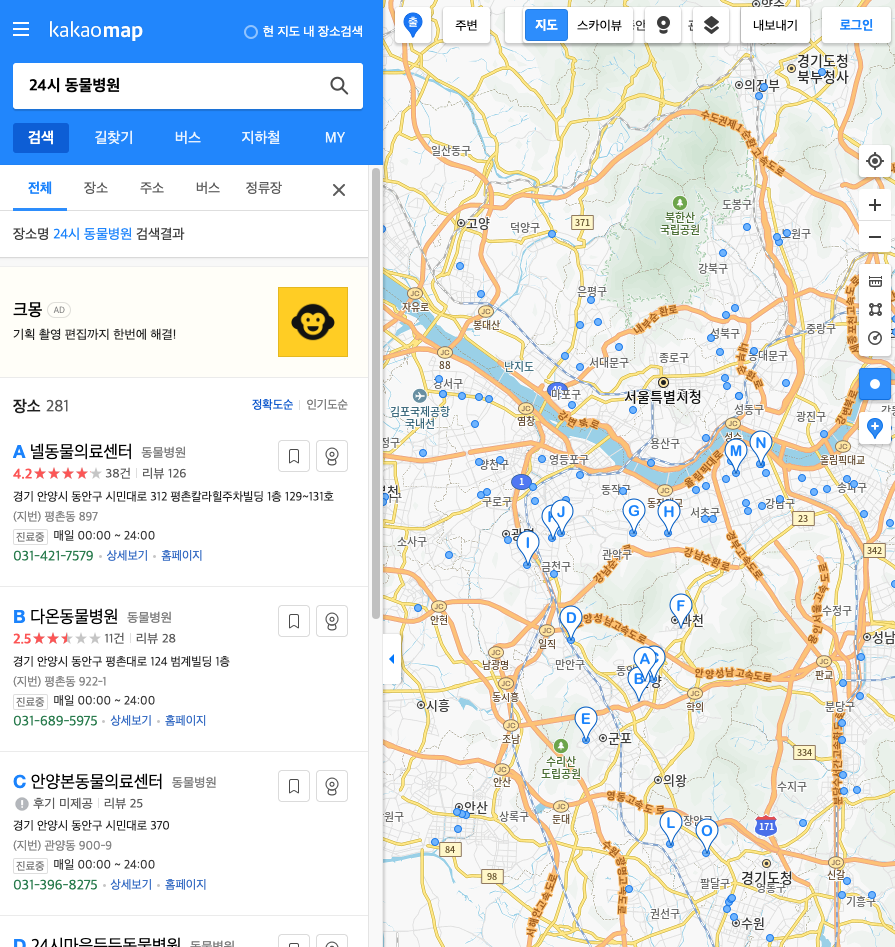The image size is (895, 947).
Task: Activate the roadview pin tool
Action: (663, 25)
